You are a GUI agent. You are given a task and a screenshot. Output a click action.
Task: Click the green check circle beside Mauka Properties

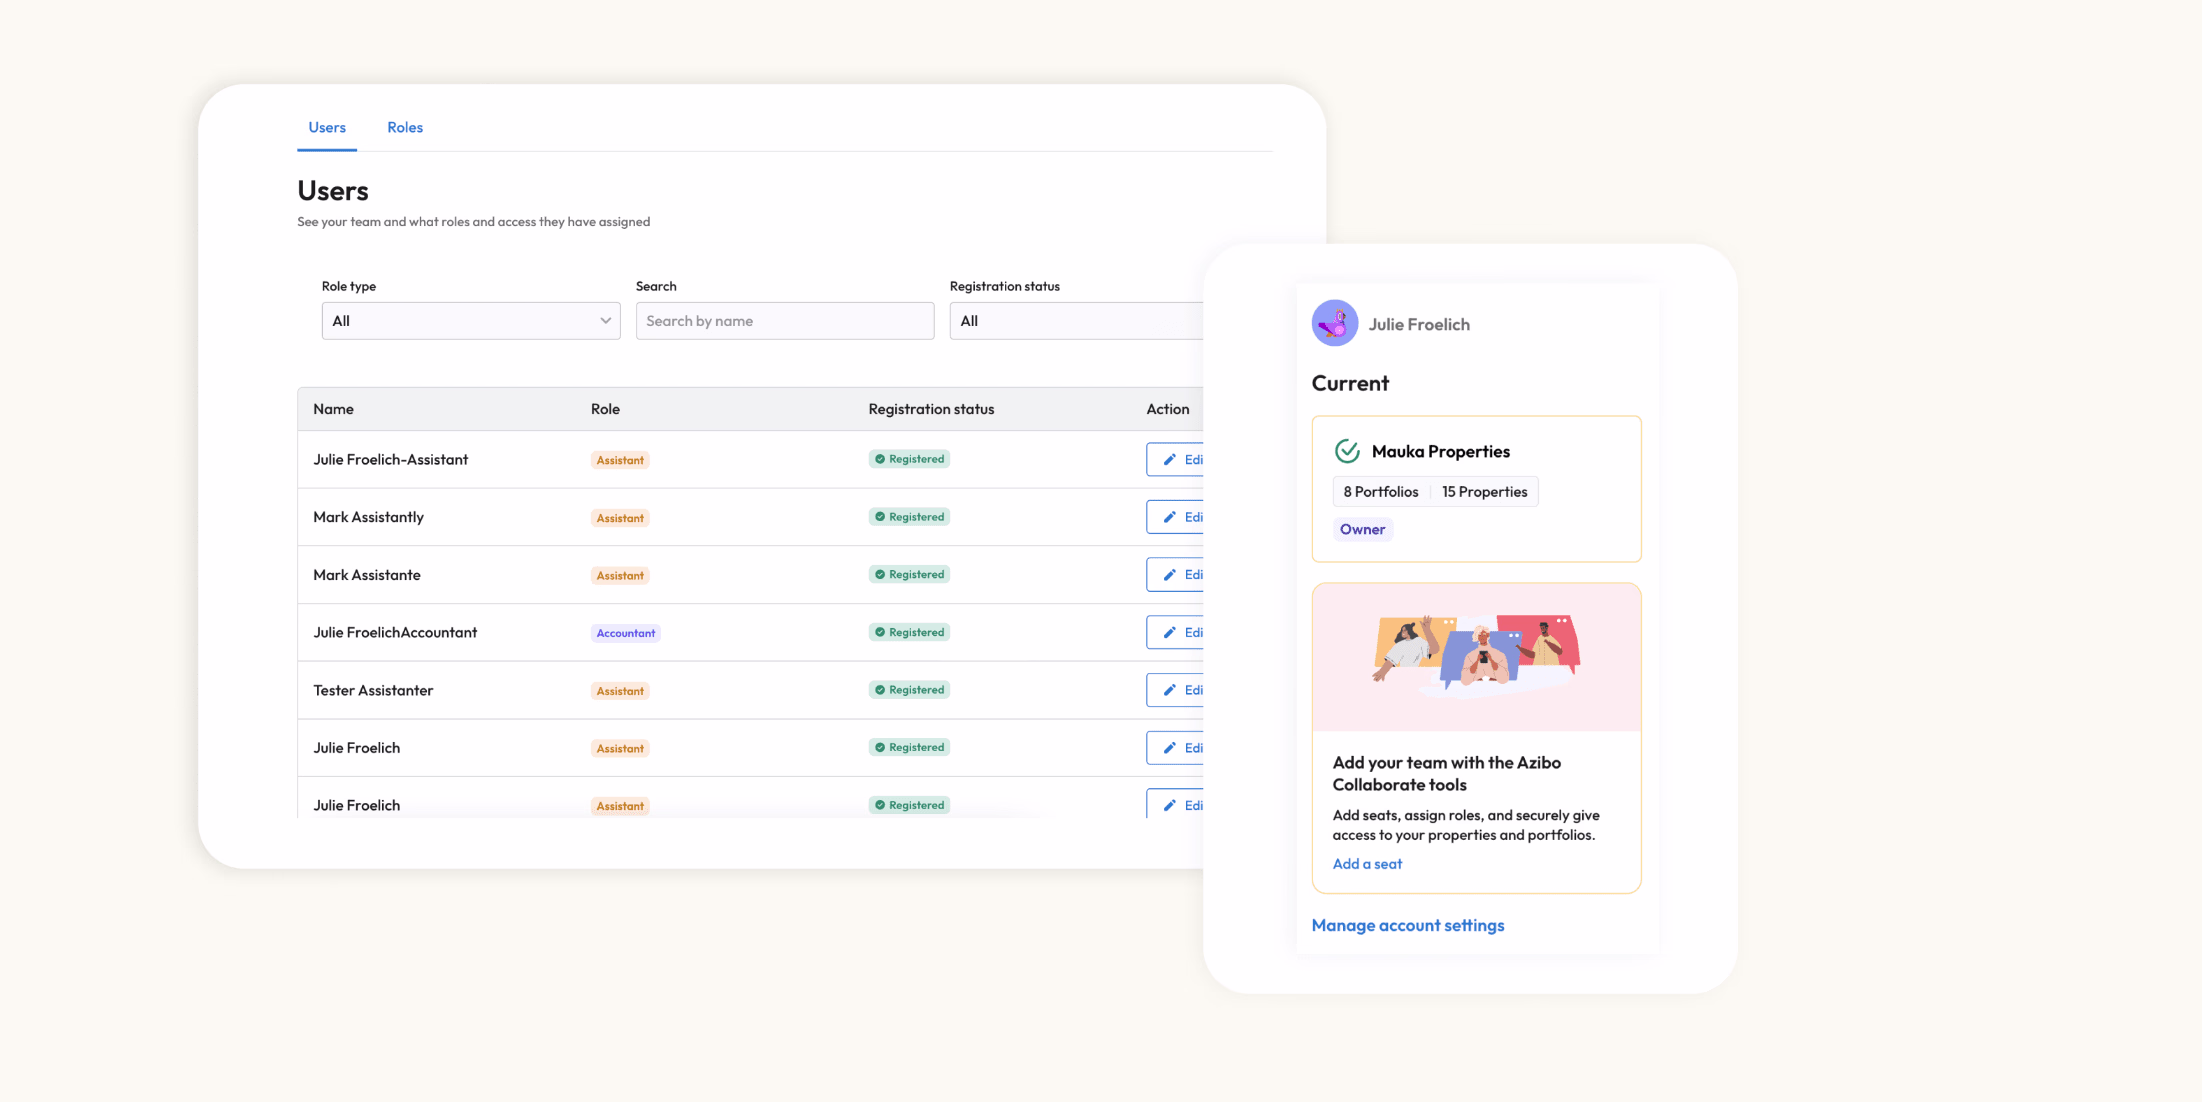pyautogui.click(x=1348, y=451)
